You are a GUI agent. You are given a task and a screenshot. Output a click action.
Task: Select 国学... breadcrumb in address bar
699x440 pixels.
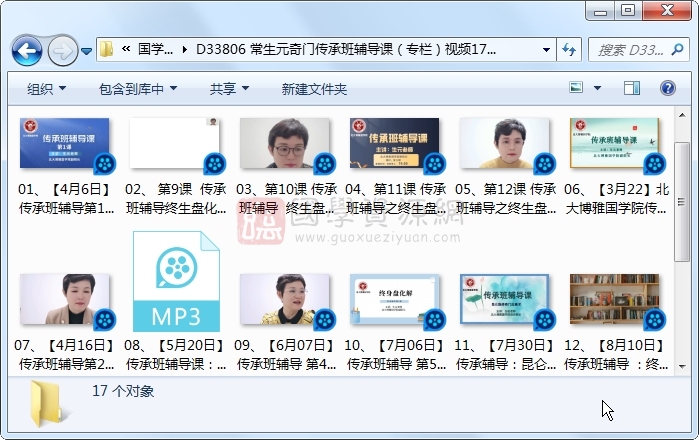[x=155, y=49]
